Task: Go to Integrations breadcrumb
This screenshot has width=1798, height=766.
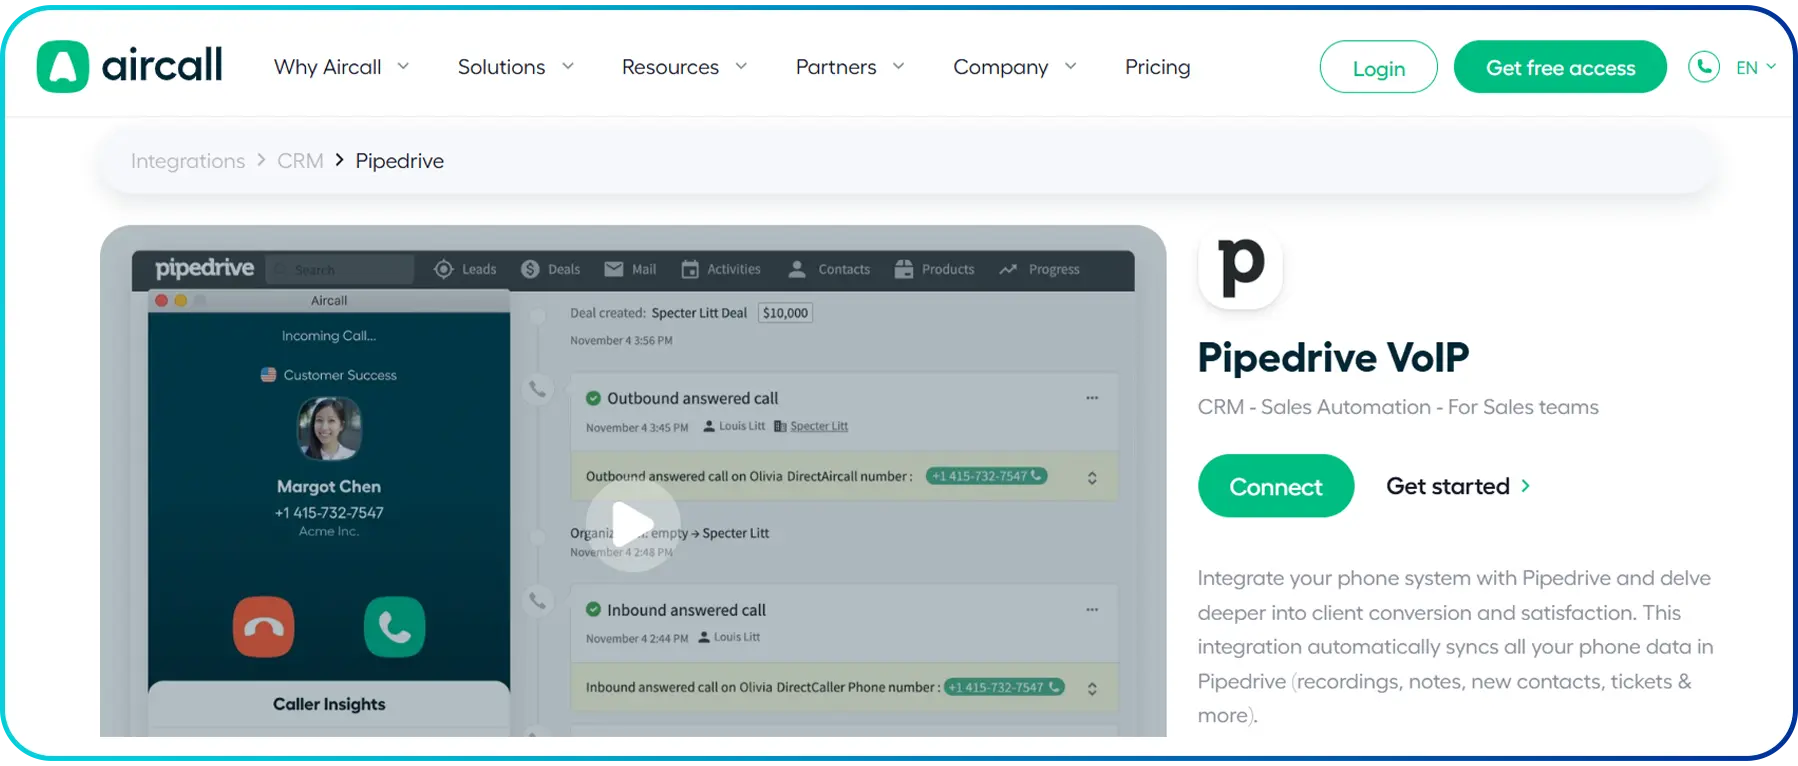Action: coord(188,161)
